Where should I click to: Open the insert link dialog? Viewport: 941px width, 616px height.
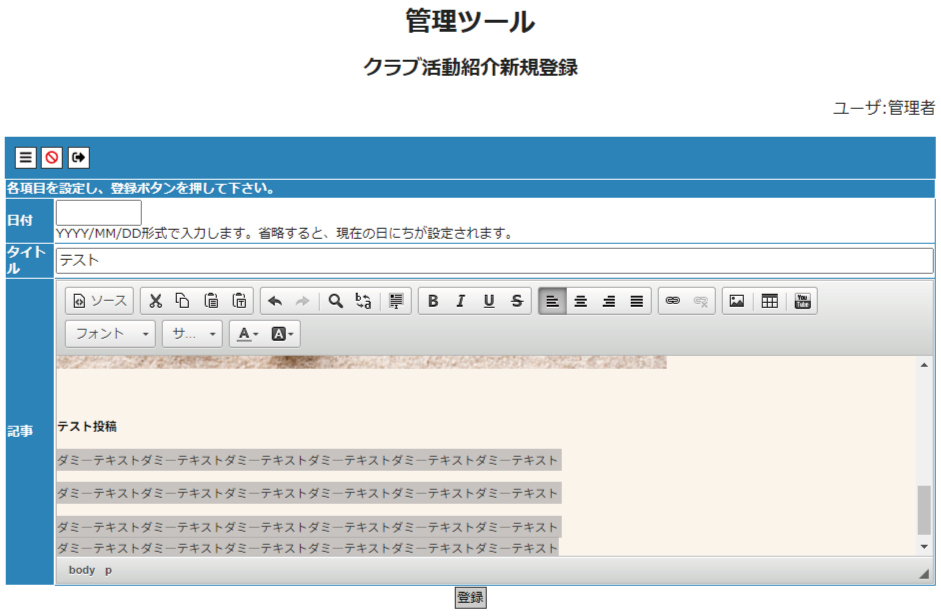point(673,301)
